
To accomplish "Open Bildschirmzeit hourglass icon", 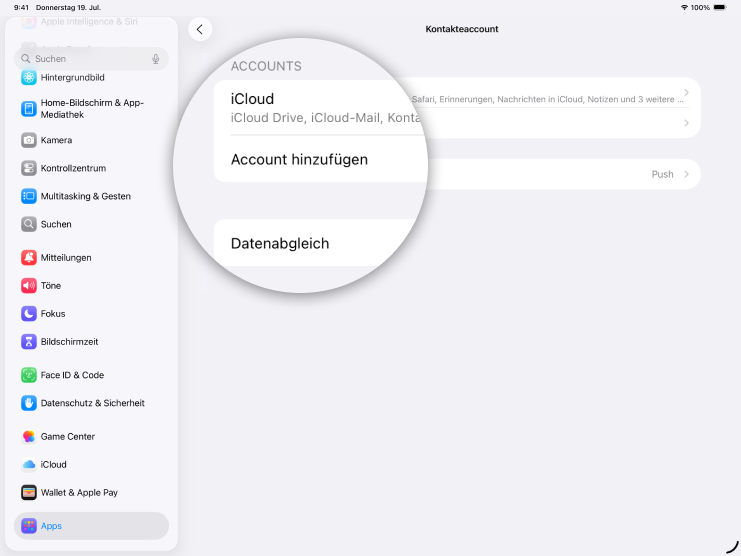I will click(29, 342).
